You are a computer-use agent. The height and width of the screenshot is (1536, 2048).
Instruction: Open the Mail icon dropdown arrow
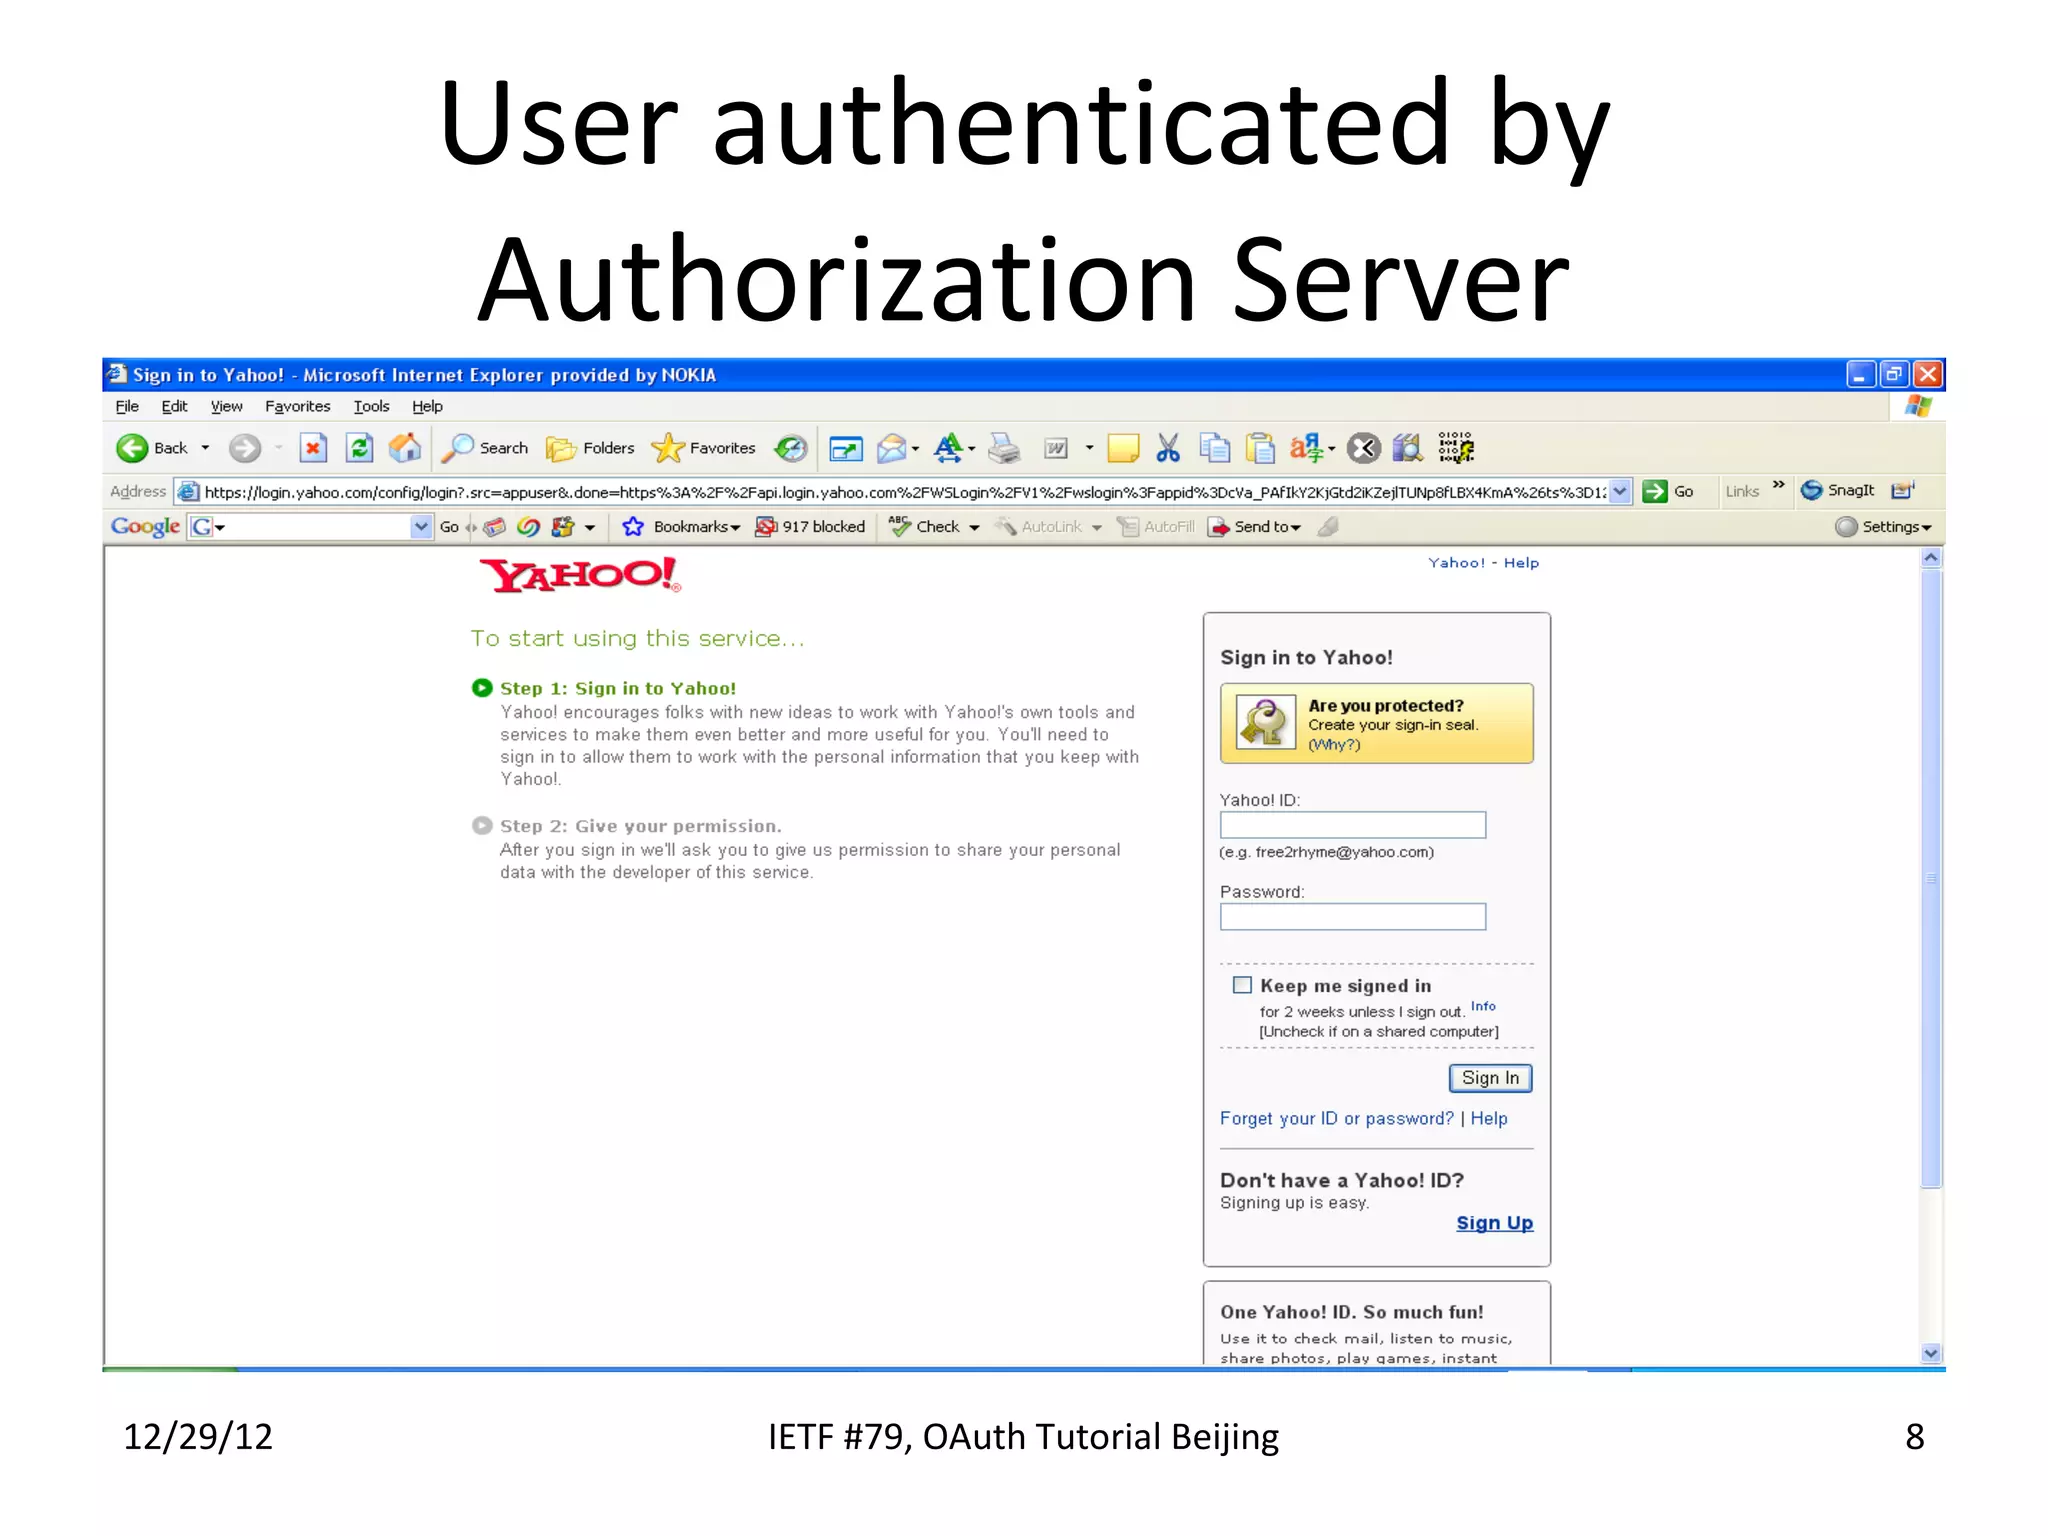(x=915, y=449)
